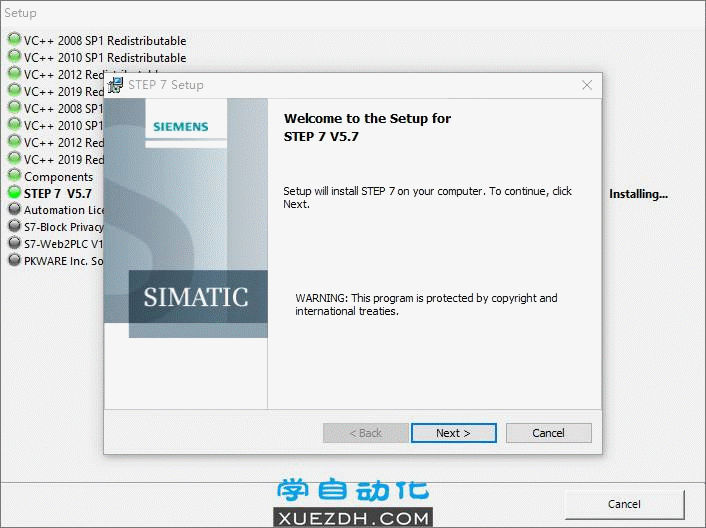Select the PKWARE Inc. list entry
Image resolution: width=706 pixels, height=528 pixels.
tap(63, 261)
